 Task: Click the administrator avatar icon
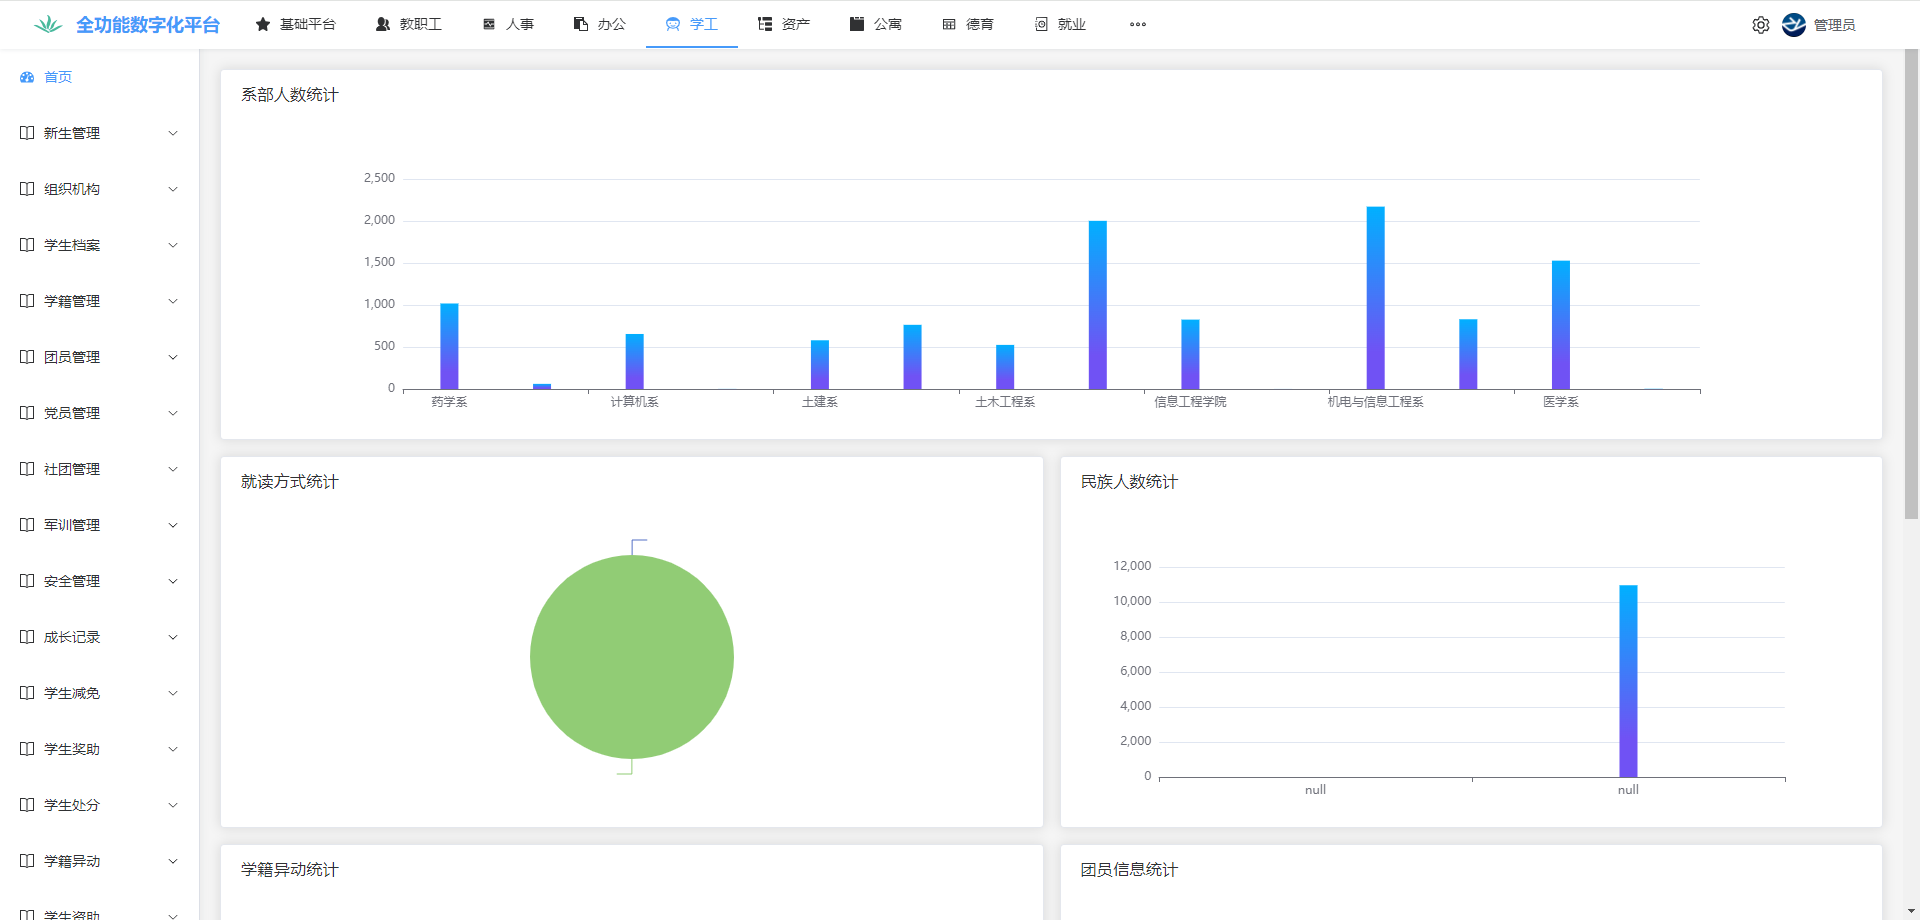point(1794,25)
